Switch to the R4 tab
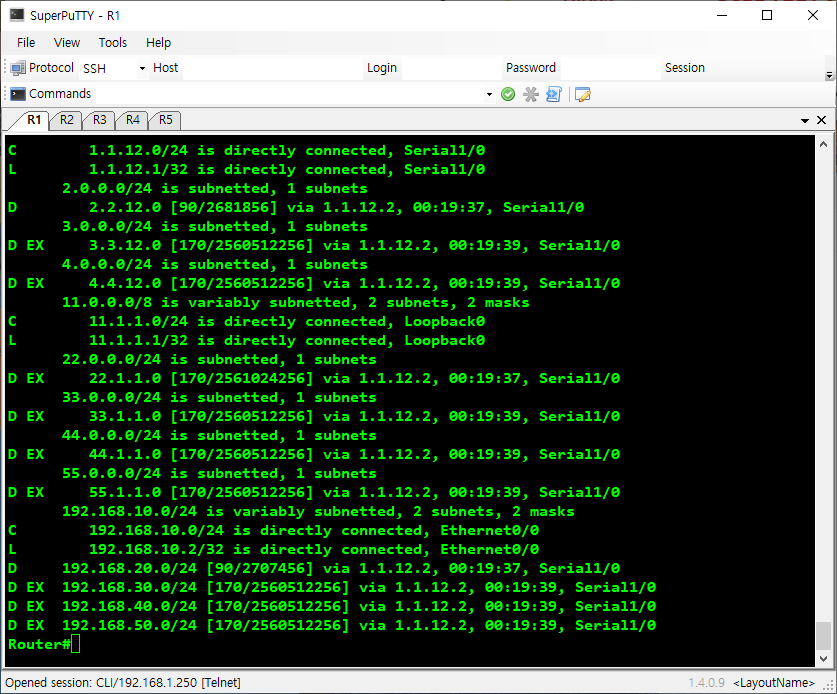The width and height of the screenshot is (837, 694). point(133,120)
